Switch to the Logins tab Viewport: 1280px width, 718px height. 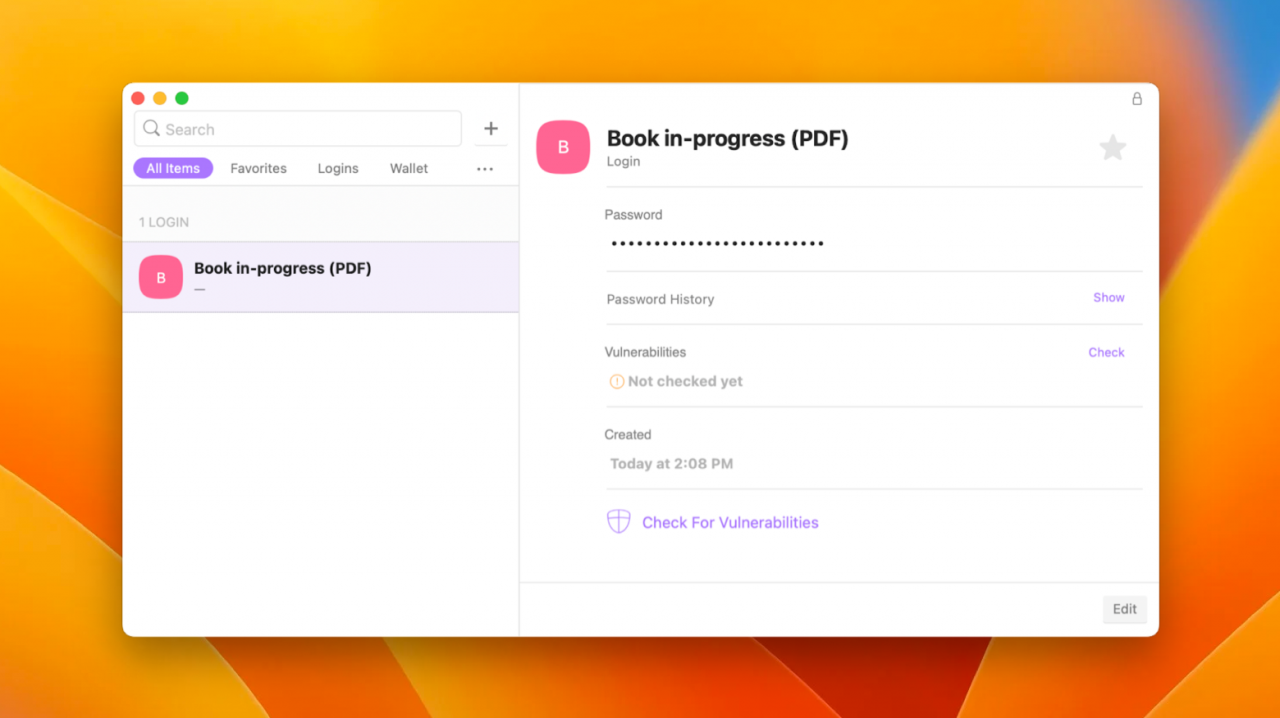point(338,168)
